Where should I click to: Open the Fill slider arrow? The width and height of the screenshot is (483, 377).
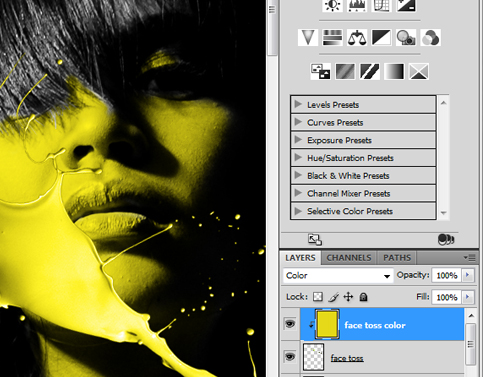tap(468, 297)
